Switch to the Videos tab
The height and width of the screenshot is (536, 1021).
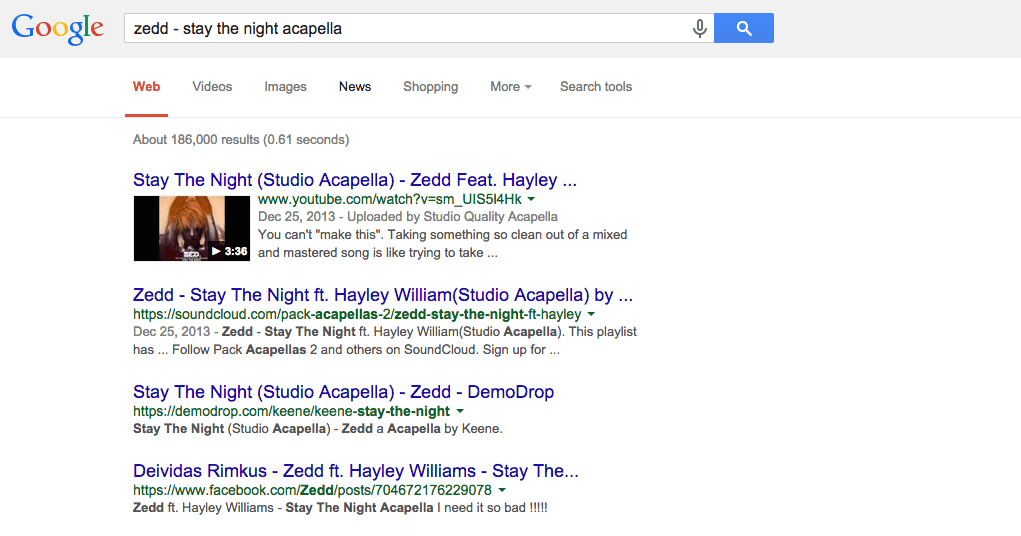(212, 87)
